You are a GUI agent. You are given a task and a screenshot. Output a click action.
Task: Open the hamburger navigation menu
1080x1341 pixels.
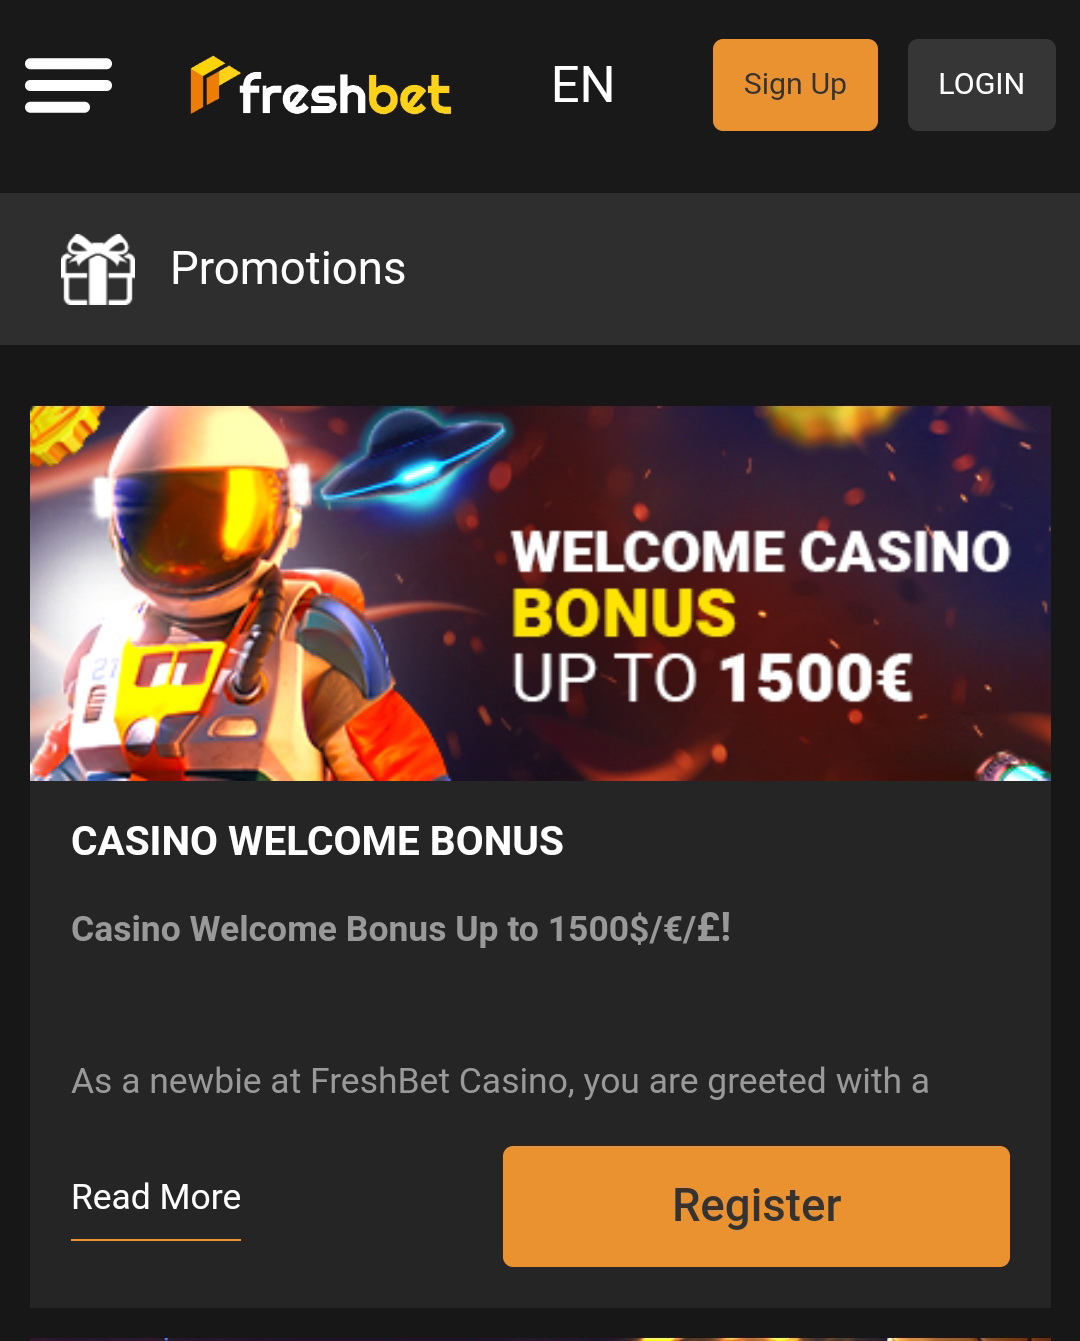(68, 85)
